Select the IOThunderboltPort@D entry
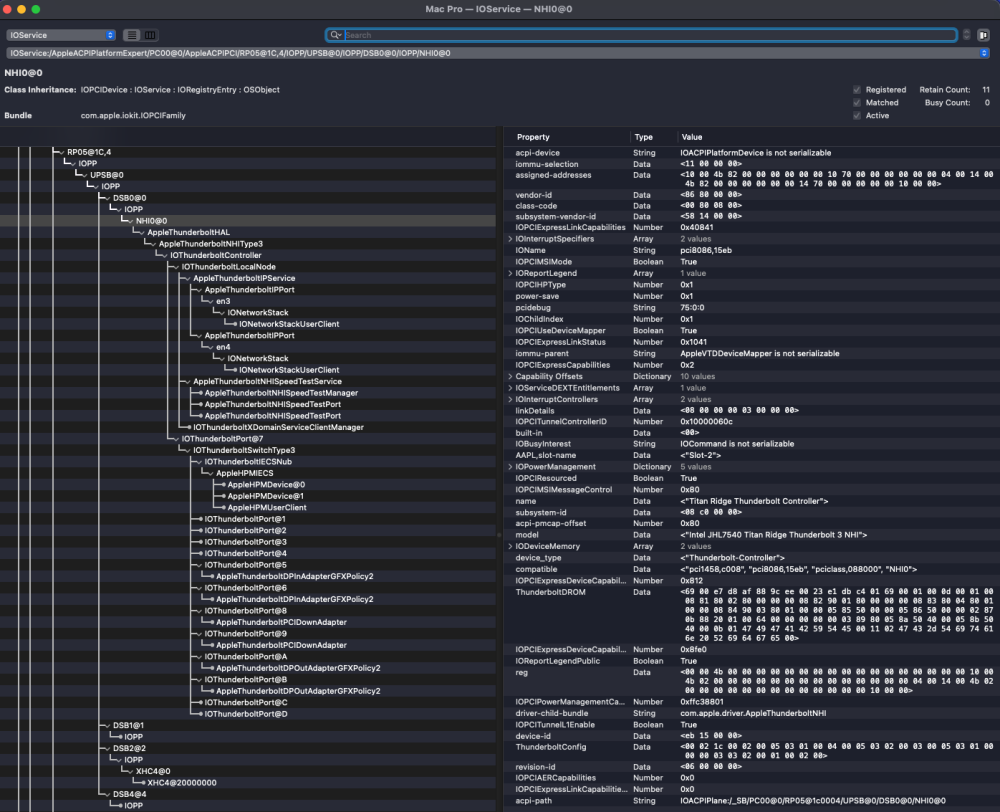This screenshot has height=812, width=1000. point(246,714)
